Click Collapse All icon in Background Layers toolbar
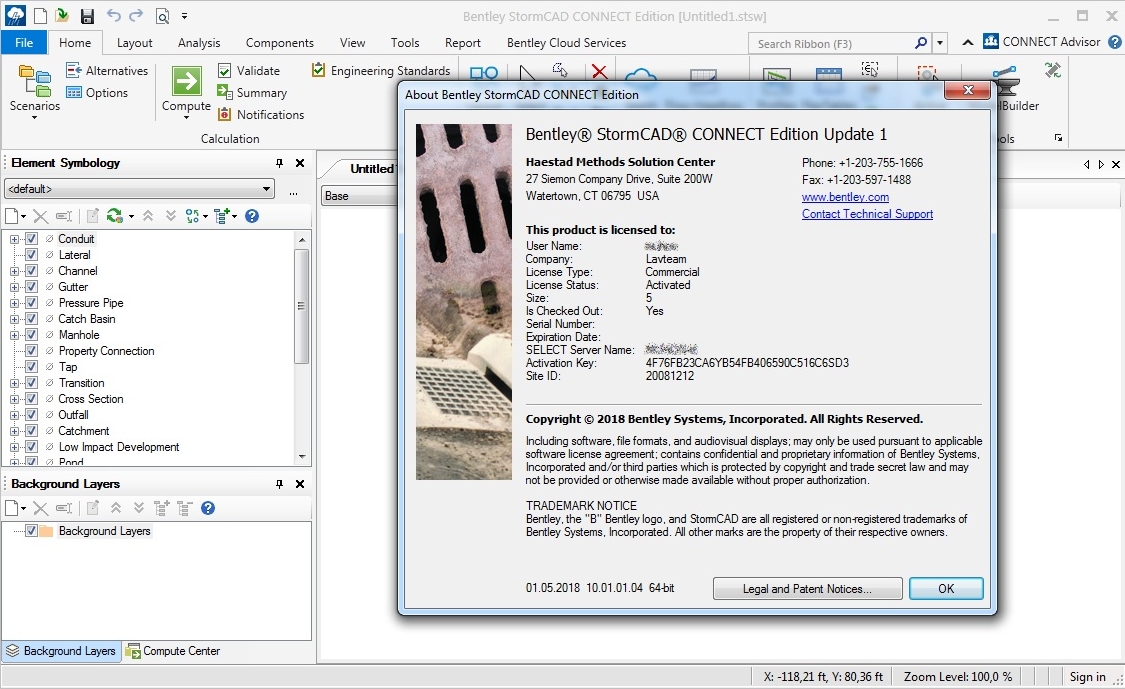This screenshot has width=1125, height=689. (x=185, y=508)
